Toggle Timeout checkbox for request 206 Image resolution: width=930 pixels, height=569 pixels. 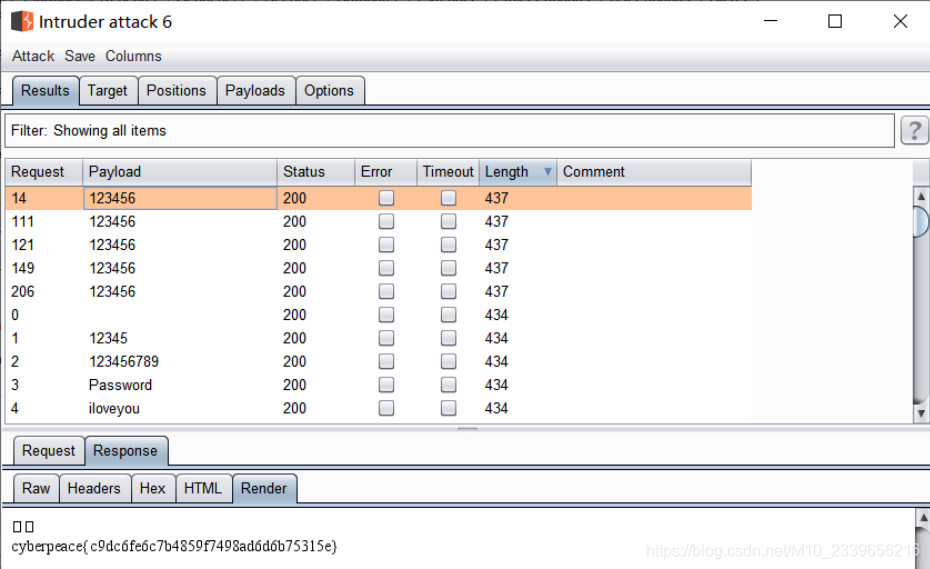pyautogui.click(x=448, y=291)
